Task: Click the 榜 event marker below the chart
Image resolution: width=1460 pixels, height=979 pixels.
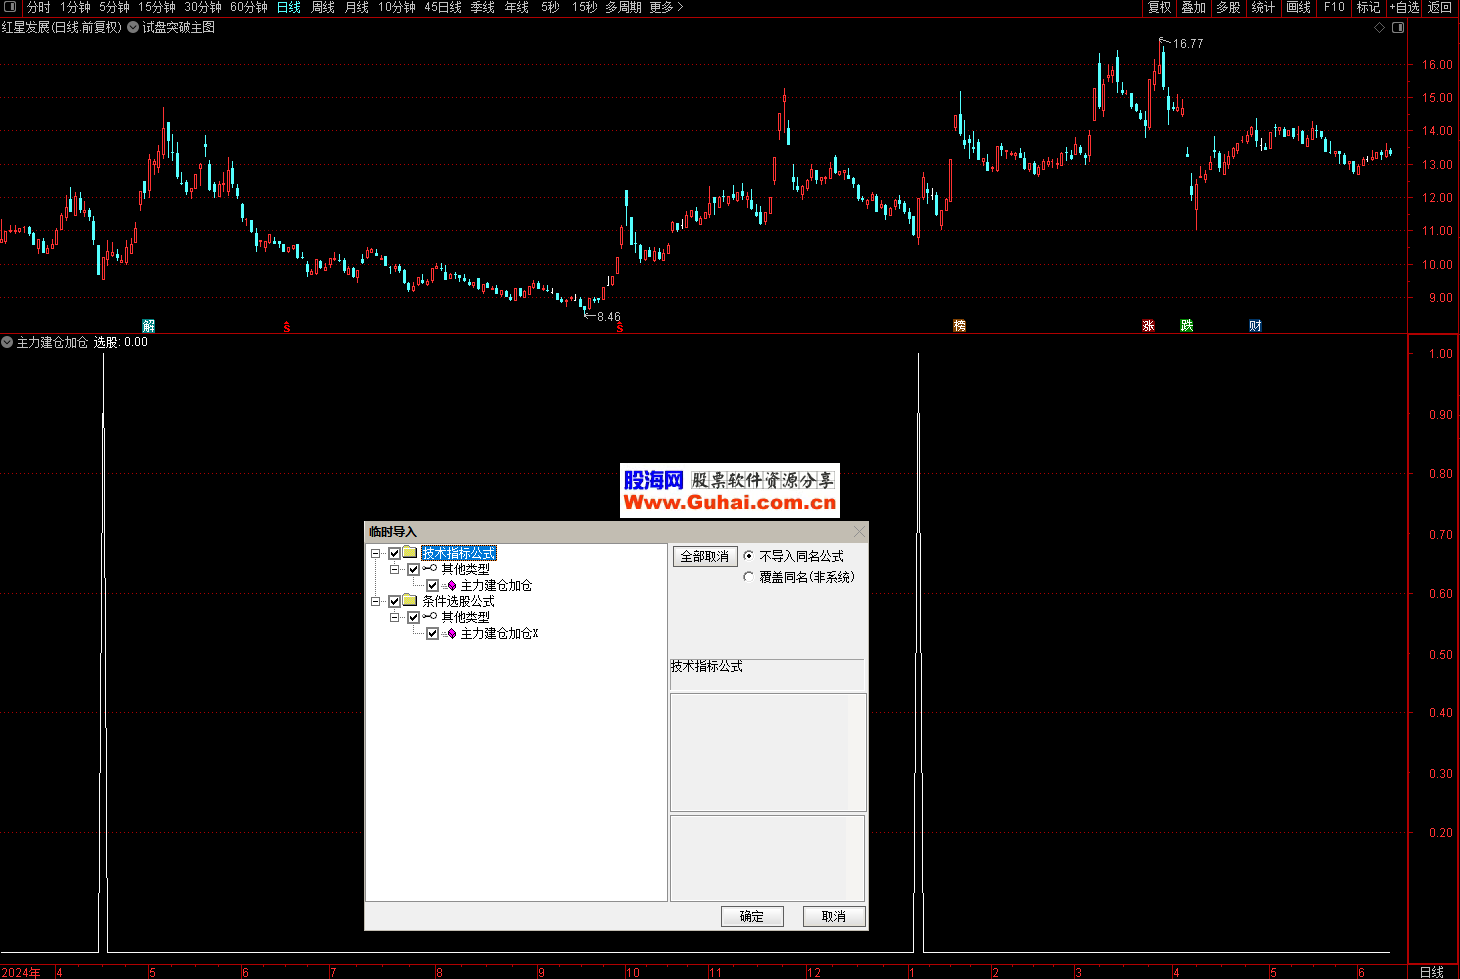Action: pos(959,326)
